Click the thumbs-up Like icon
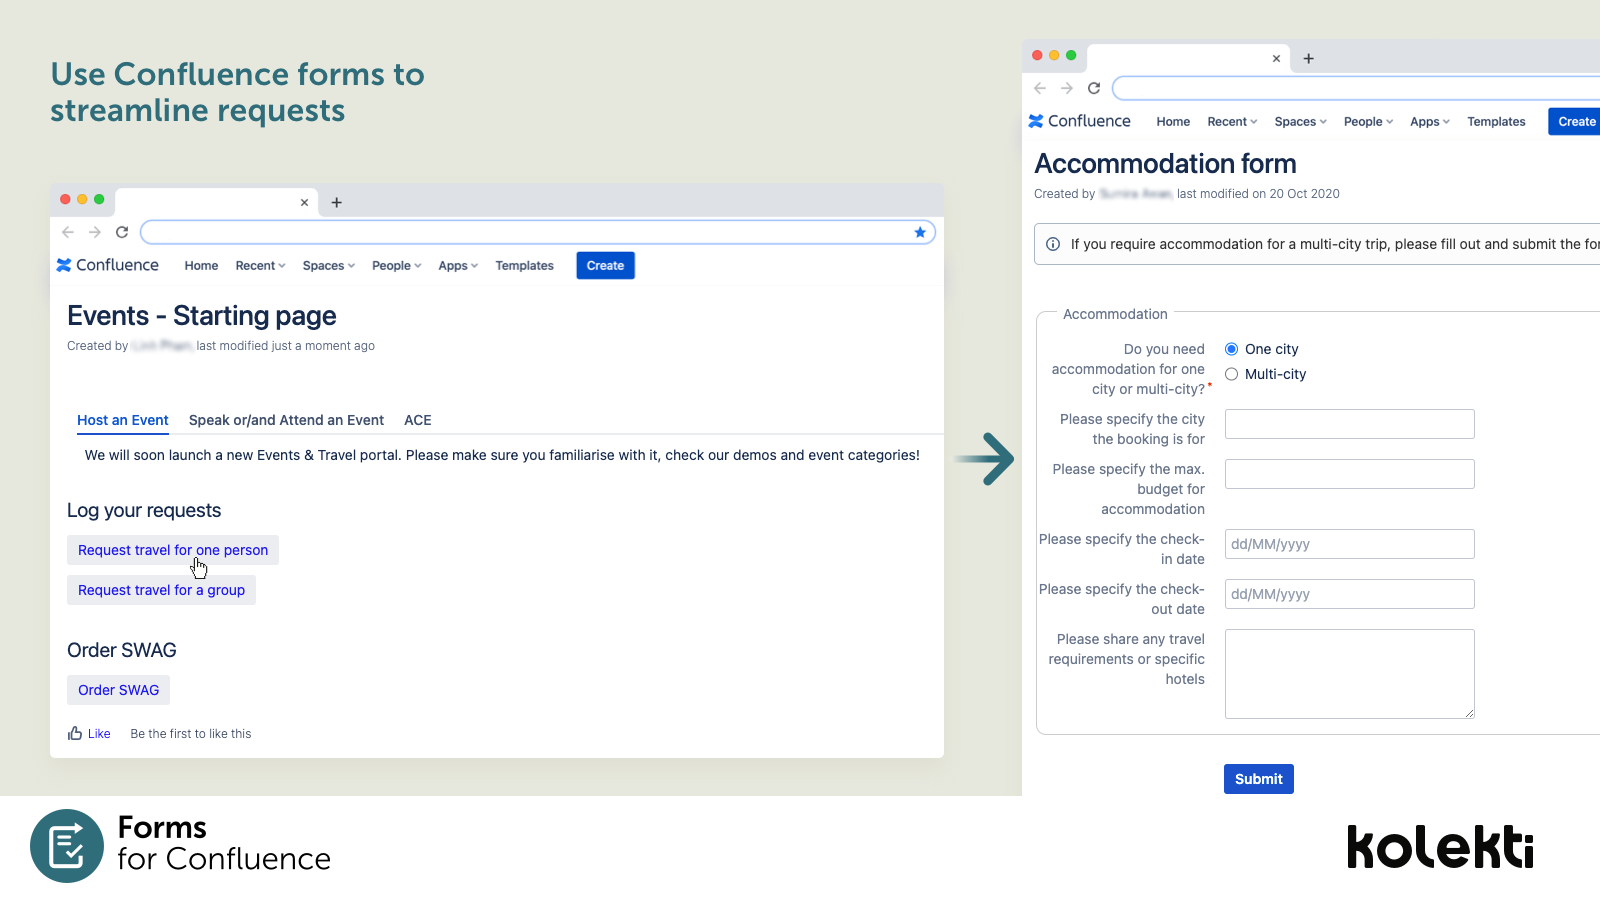1600x900 pixels. (x=75, y=733)
